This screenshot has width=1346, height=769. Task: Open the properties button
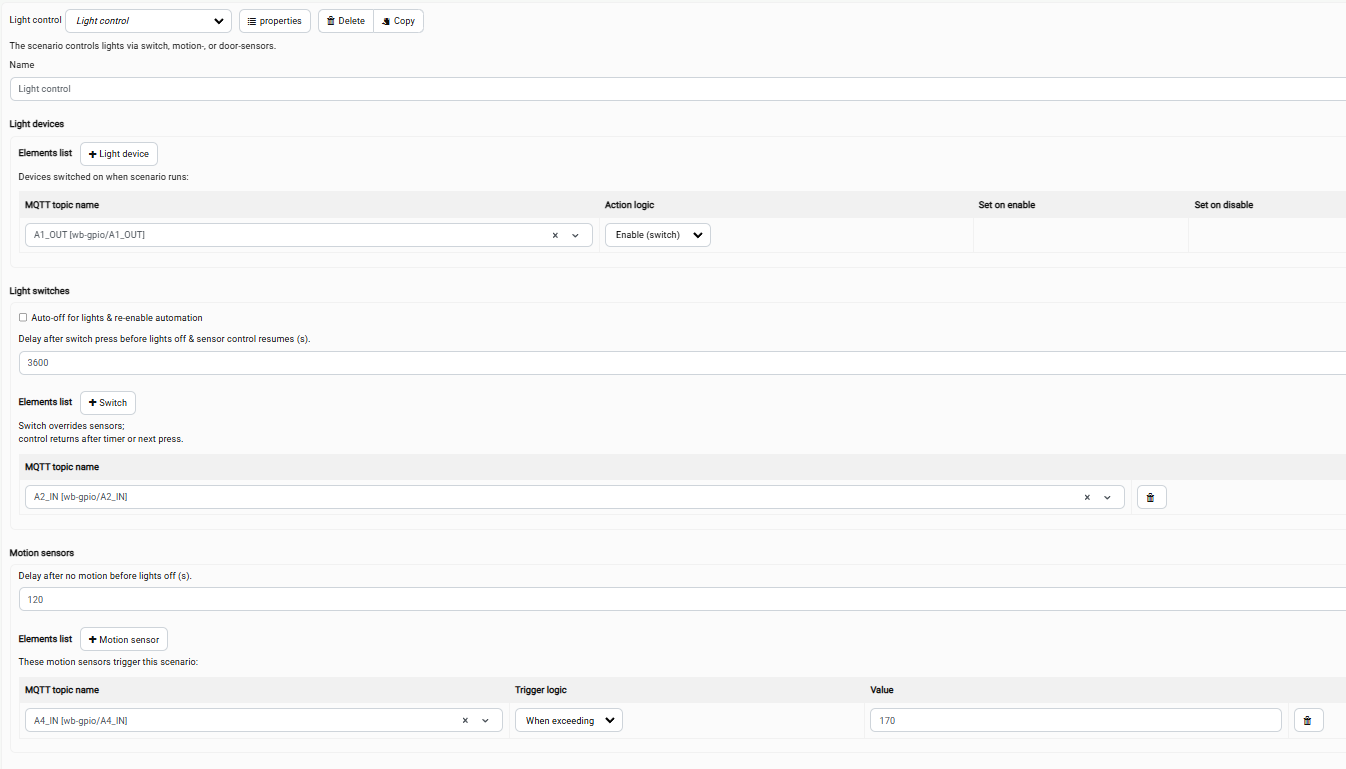click(275, 21)
